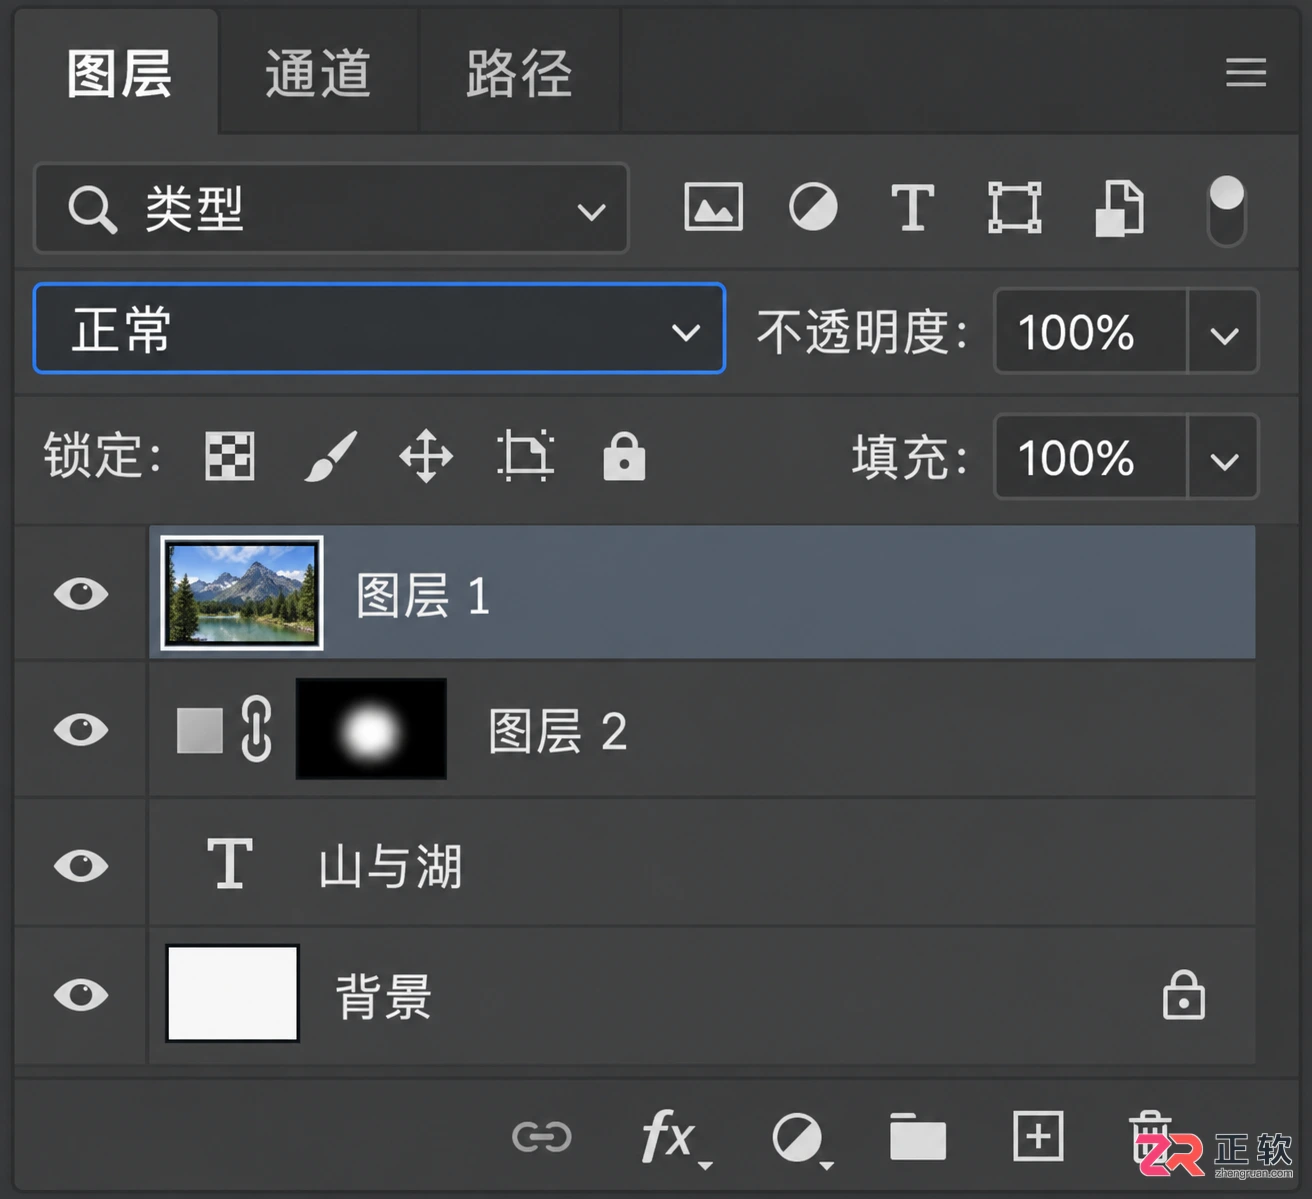The height and width of the screenshot is (1199, 1312).
Task: Lock artboard nesting crop icon
Action: click(x=525, y=456)
